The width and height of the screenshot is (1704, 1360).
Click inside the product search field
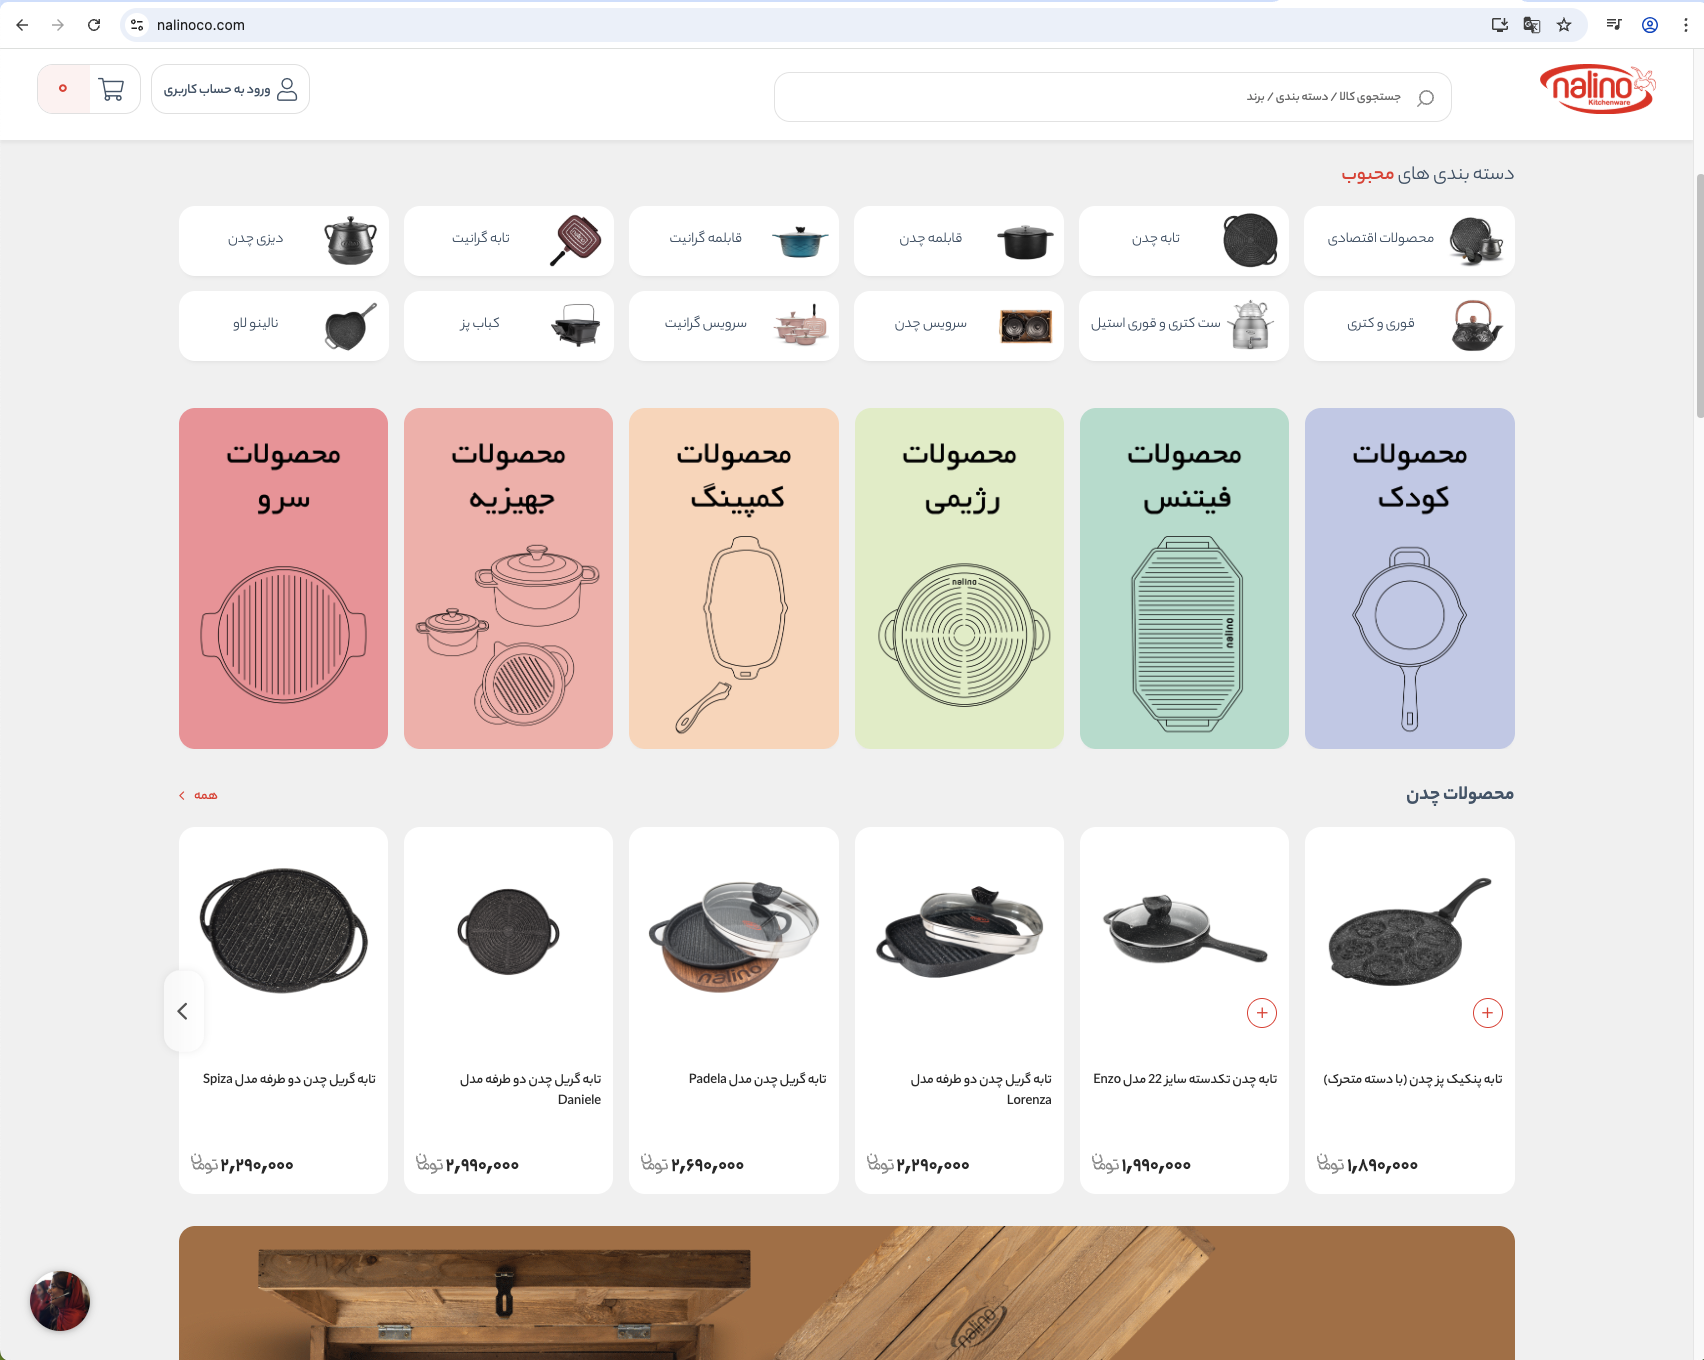1100,97
